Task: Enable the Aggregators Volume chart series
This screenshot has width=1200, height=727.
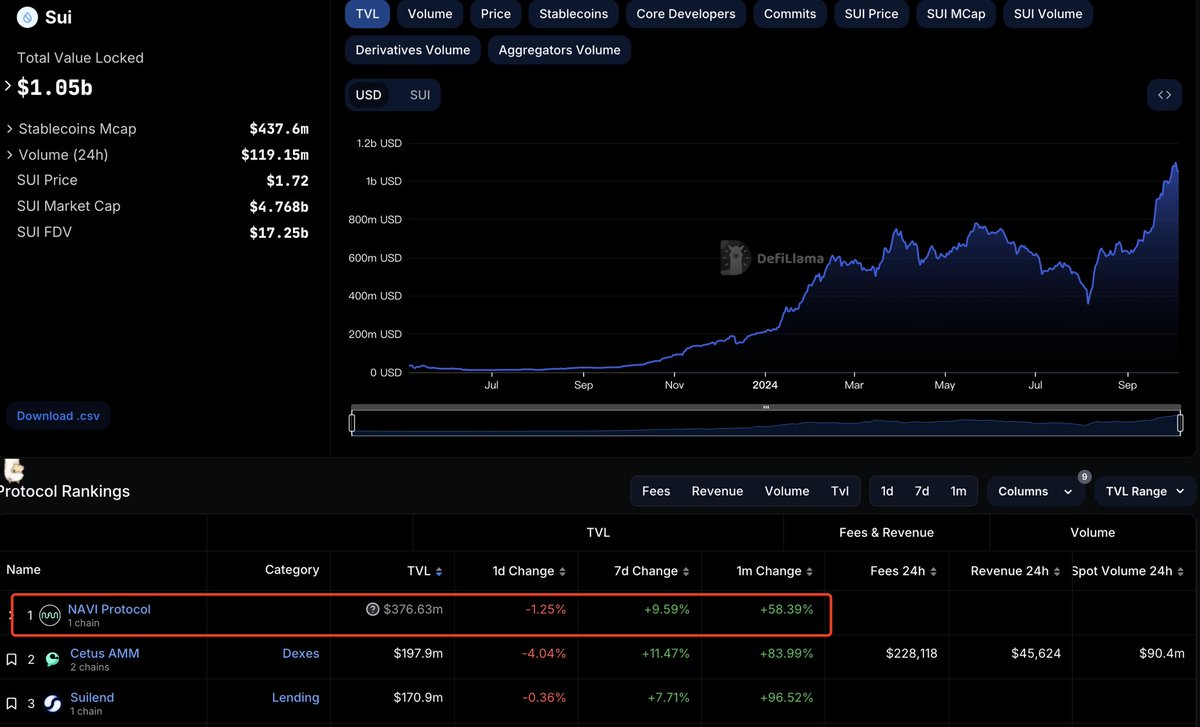Action: 559,50
